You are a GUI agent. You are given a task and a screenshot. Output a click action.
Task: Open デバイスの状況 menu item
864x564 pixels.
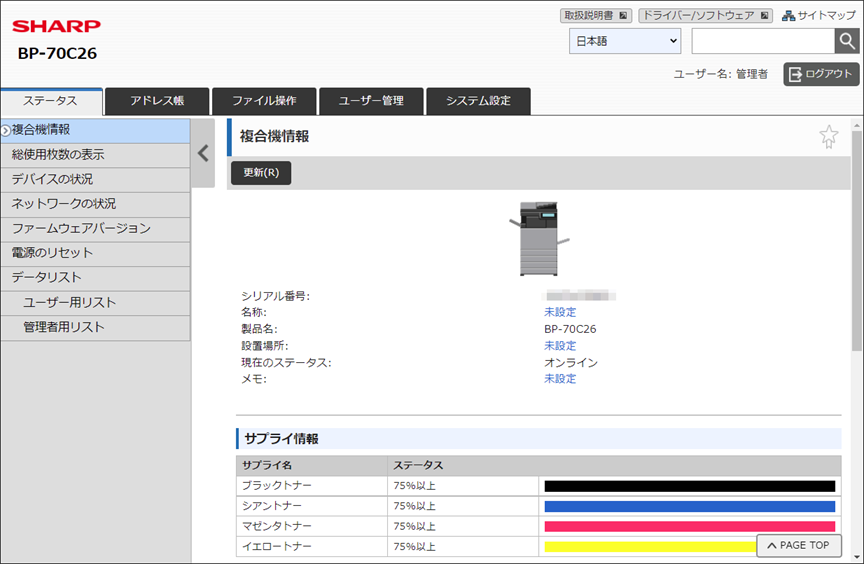coord(95,180)
